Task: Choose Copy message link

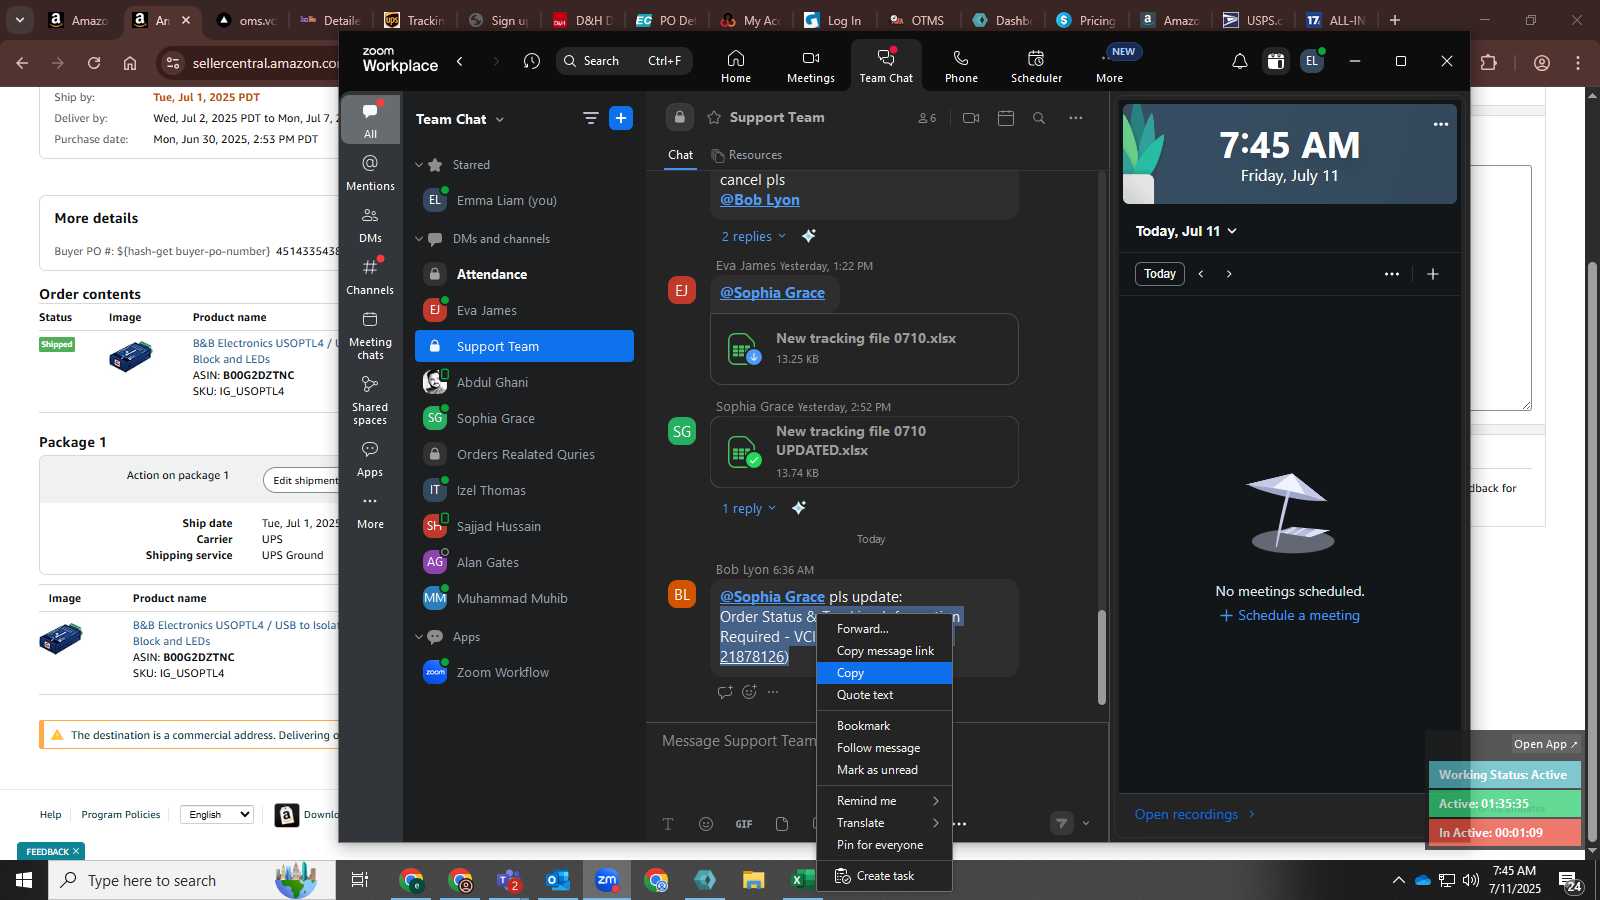Action: (885, 651)
